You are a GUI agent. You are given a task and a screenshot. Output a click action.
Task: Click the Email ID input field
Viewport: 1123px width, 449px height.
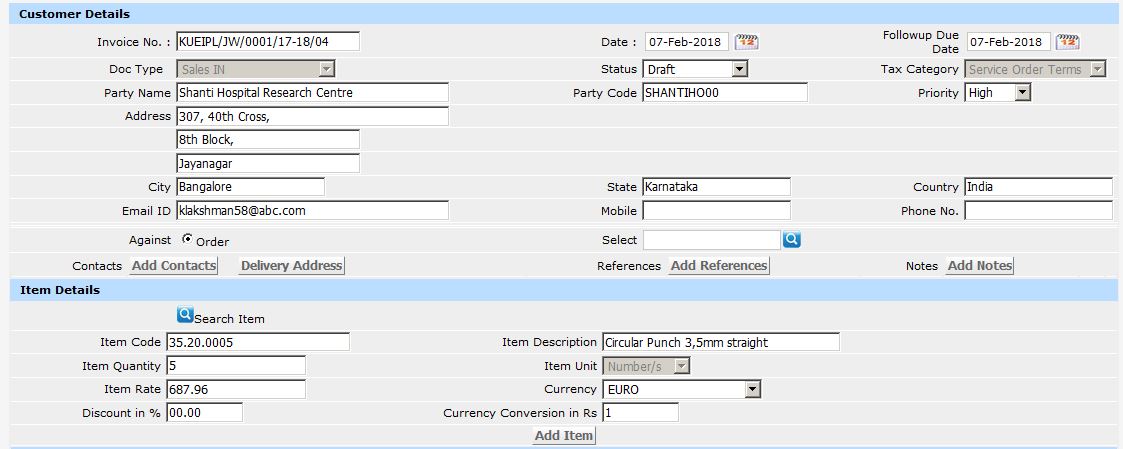click(311, 211)
